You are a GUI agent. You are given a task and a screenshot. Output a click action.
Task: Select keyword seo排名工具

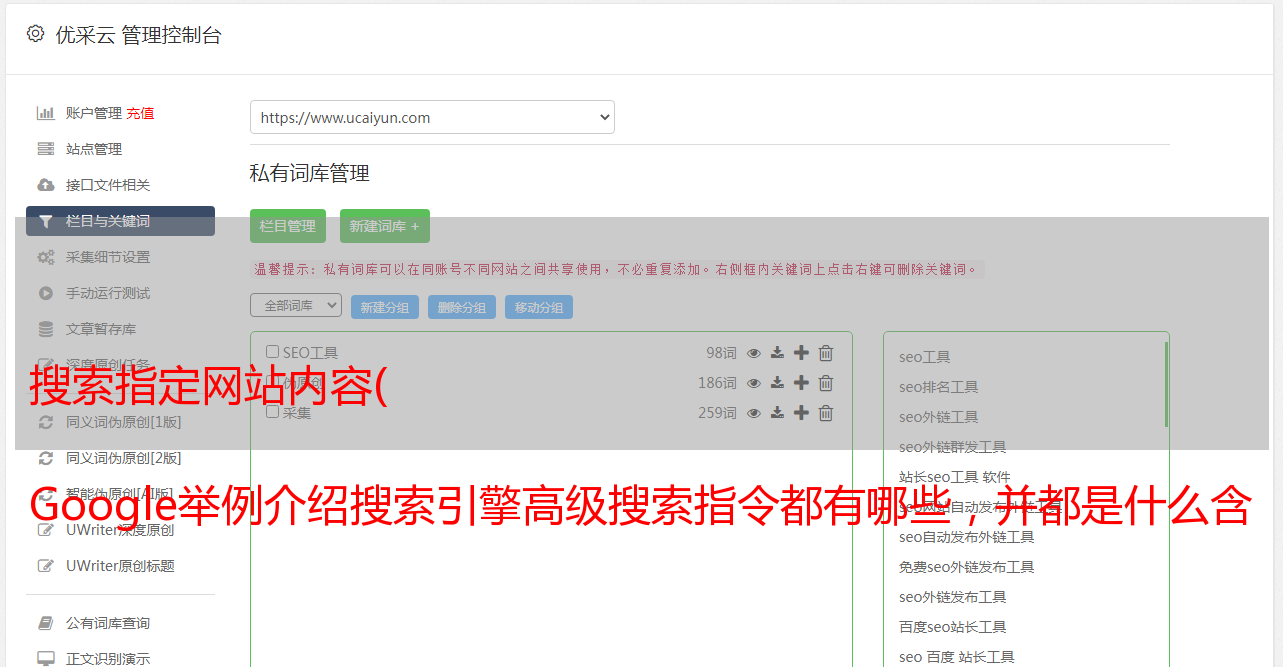click(939, 387)
